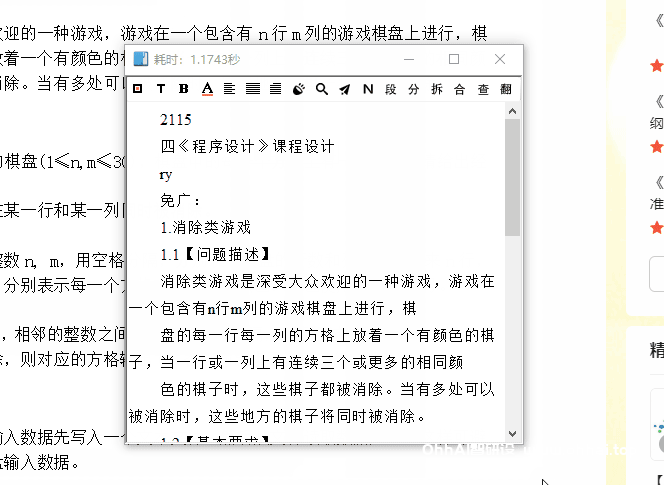664x485 pixels.
Task: Maximize the OCR result window
Action: click(454, 59)
